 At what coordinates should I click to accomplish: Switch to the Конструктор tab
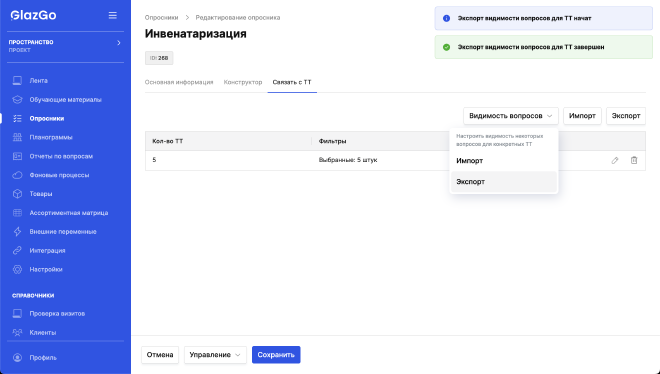[243, 82]
